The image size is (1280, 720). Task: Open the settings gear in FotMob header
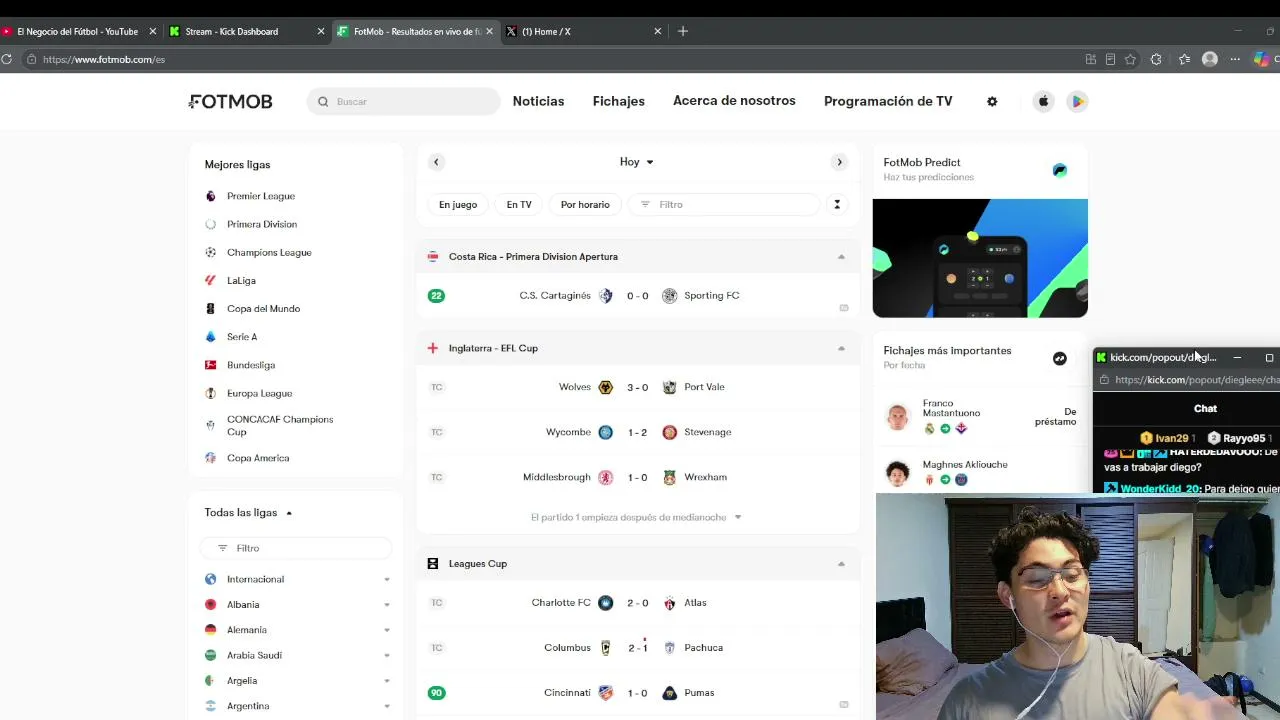992,101
